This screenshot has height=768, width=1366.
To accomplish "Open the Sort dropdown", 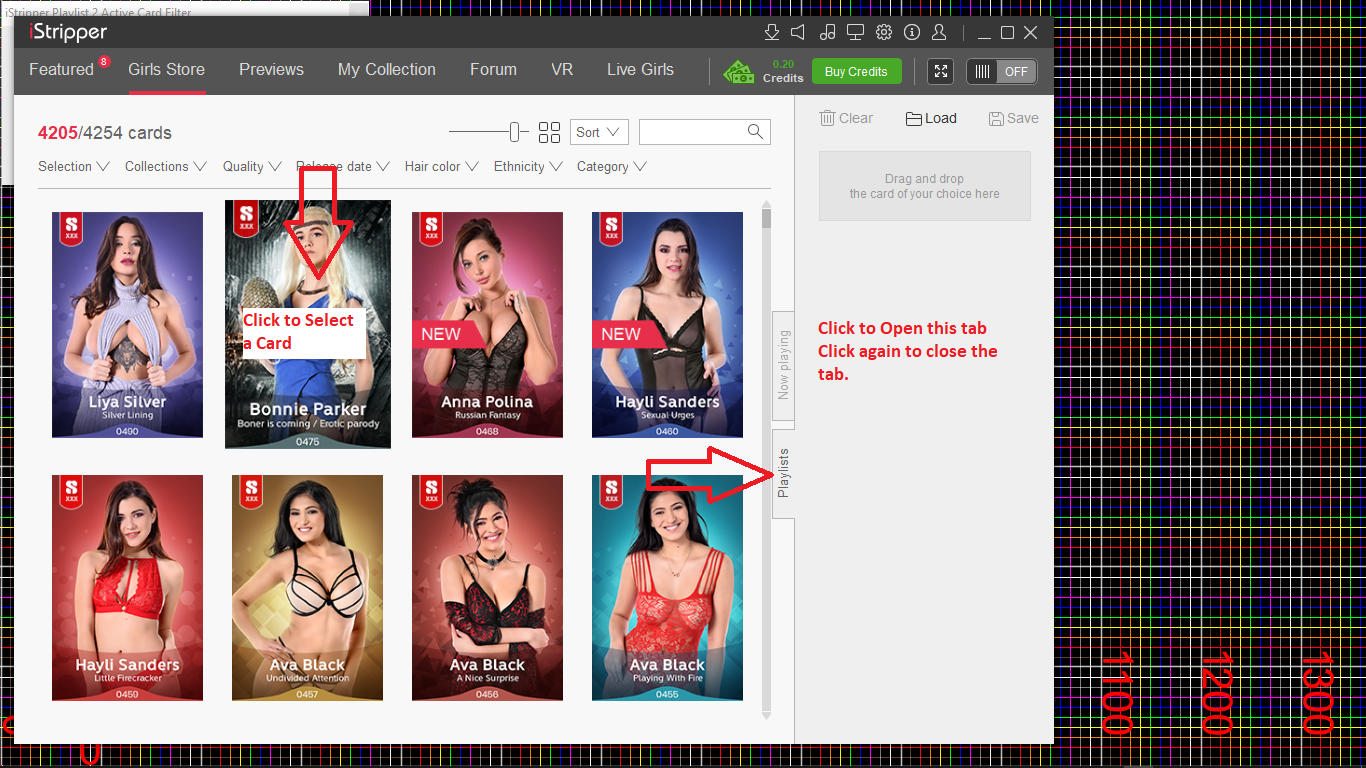I will 599,132.
